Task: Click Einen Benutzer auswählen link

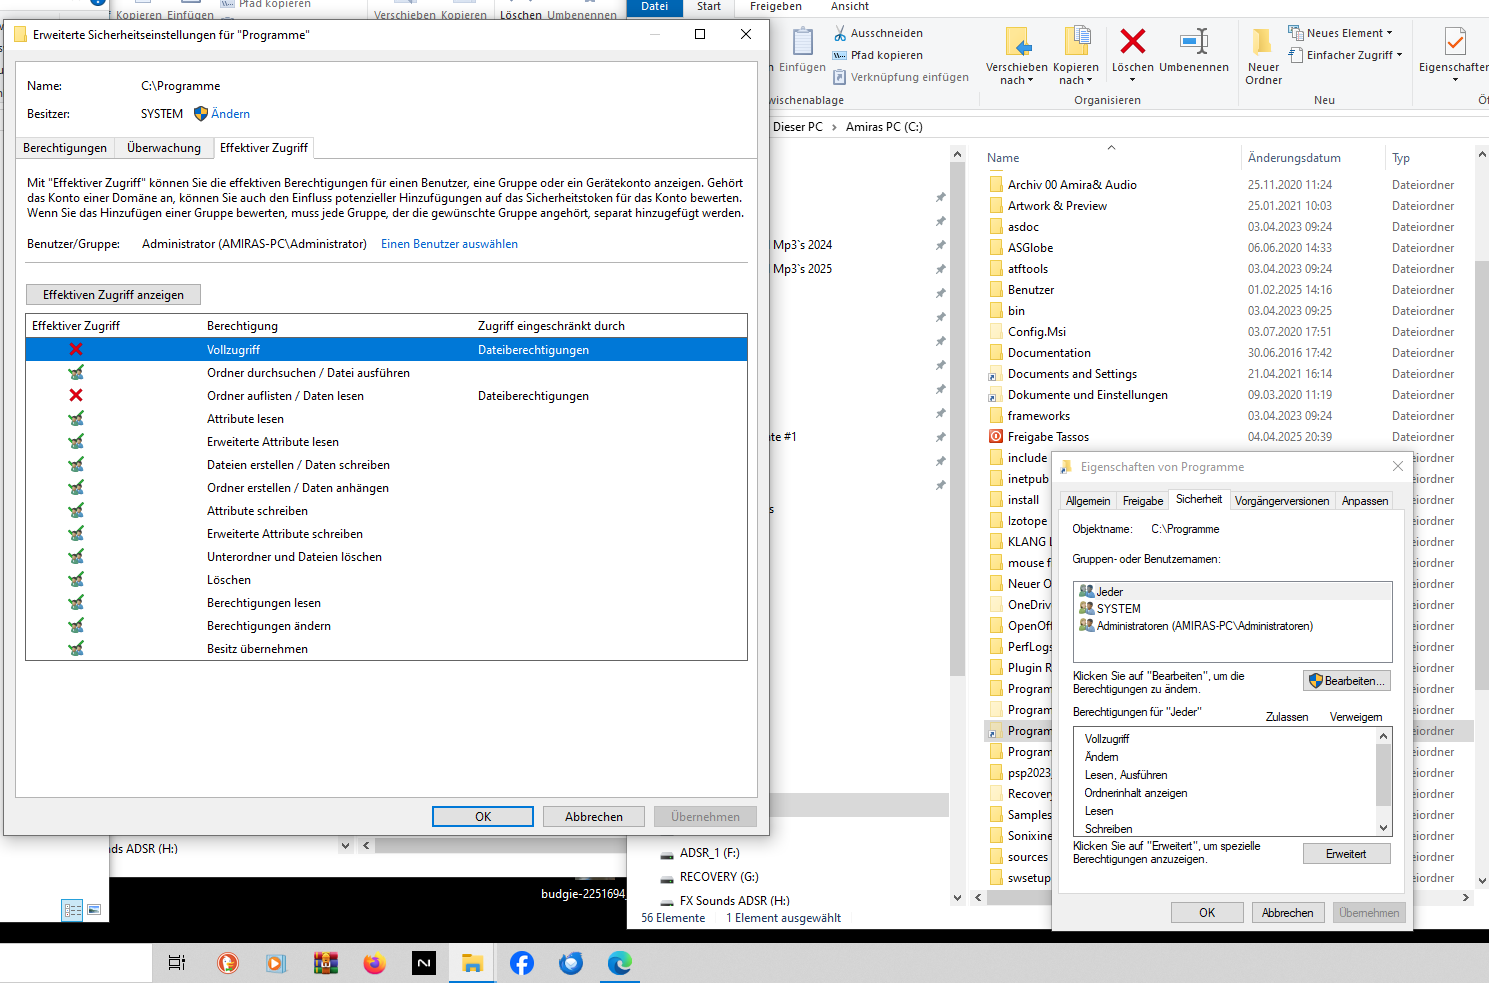Action: (x=449, y=244)
